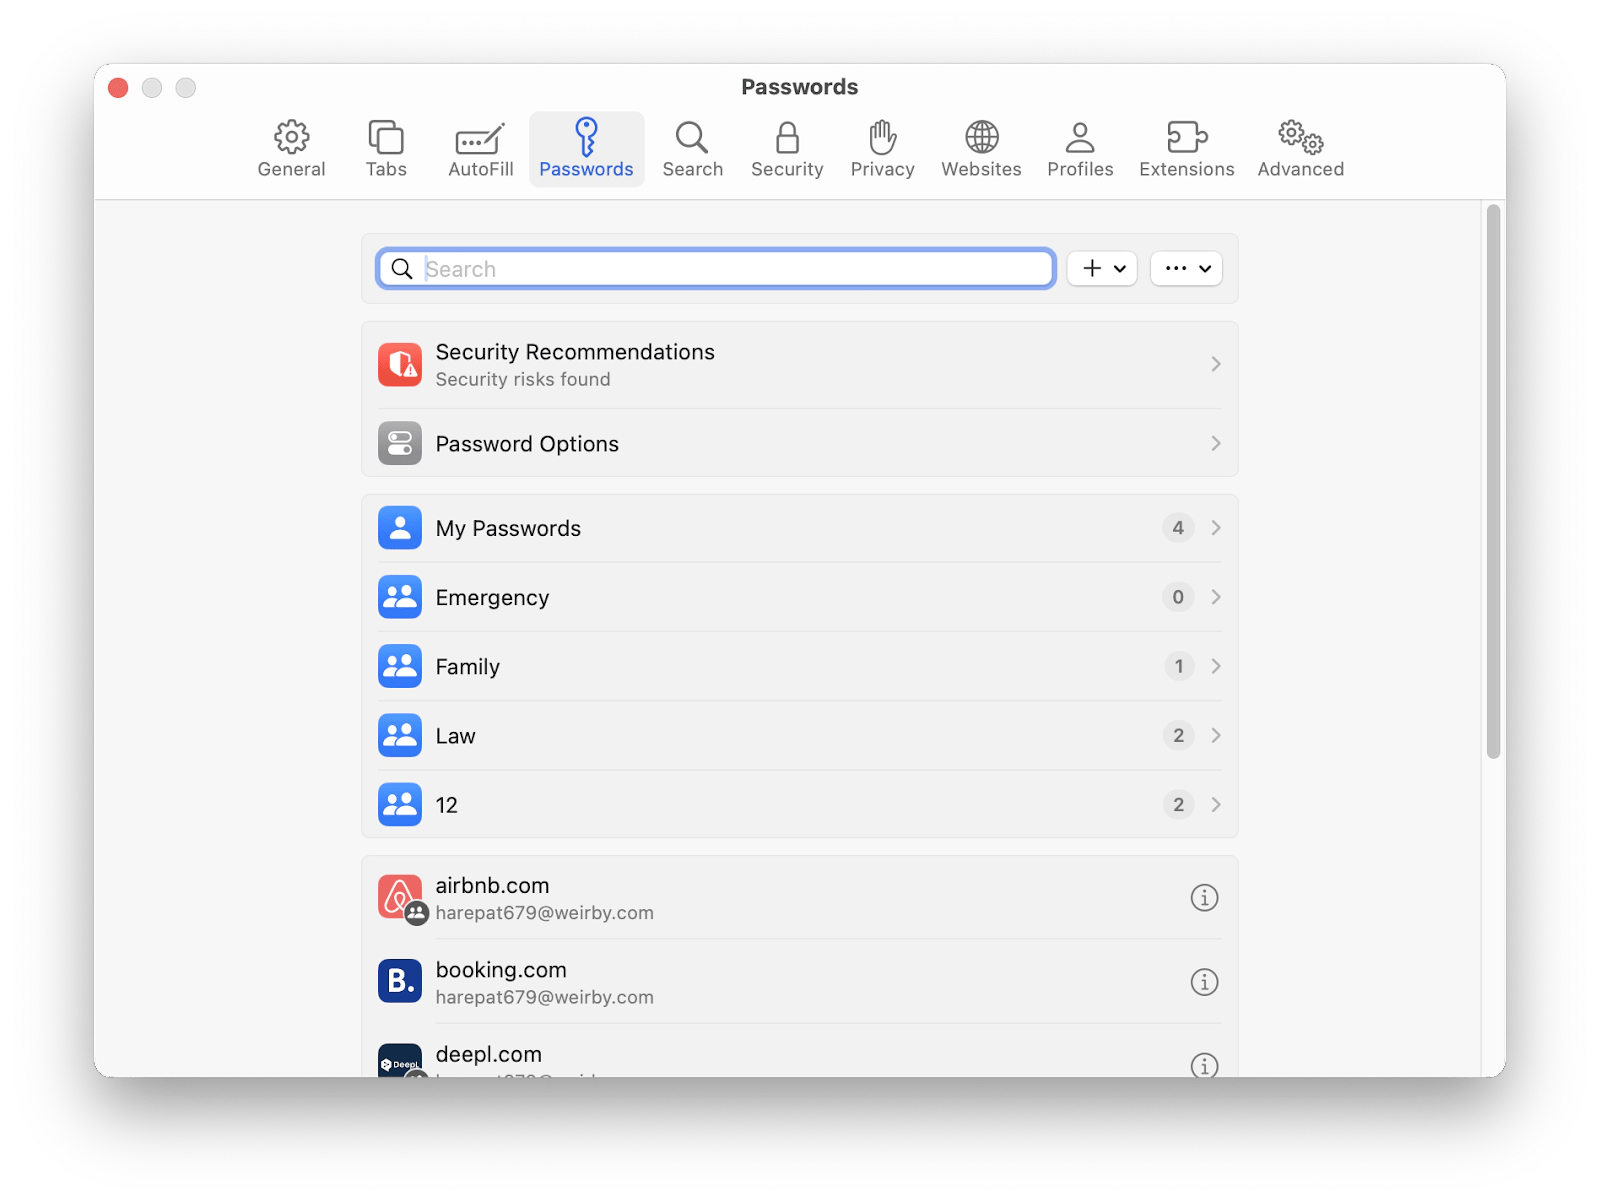Screen dimensions: 1600x1202
Task: Open the Advanced gears icon
Action: [x=1300, y=137]
